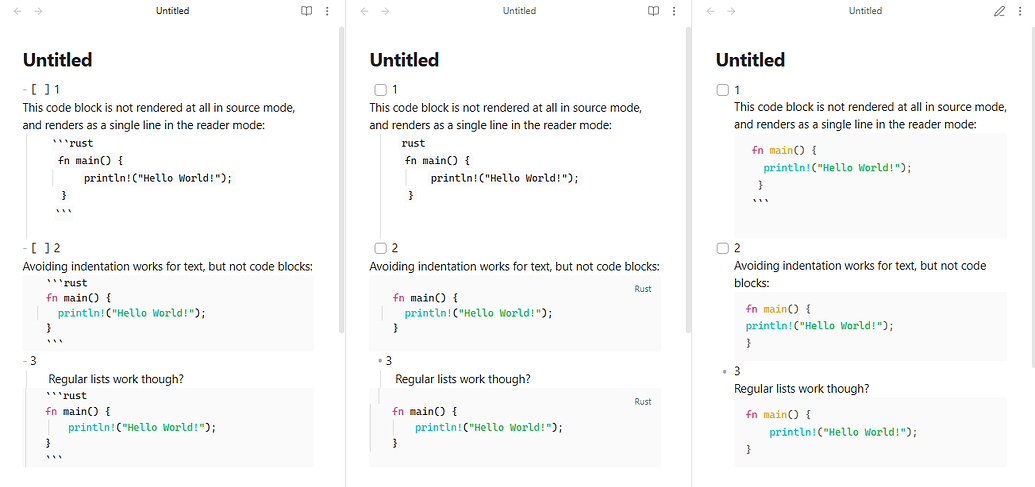The height and width of the screenshot is (487, 1035).
Task: Check task 1 checkbox in middle pane
Action: click(x=380, y=90)
